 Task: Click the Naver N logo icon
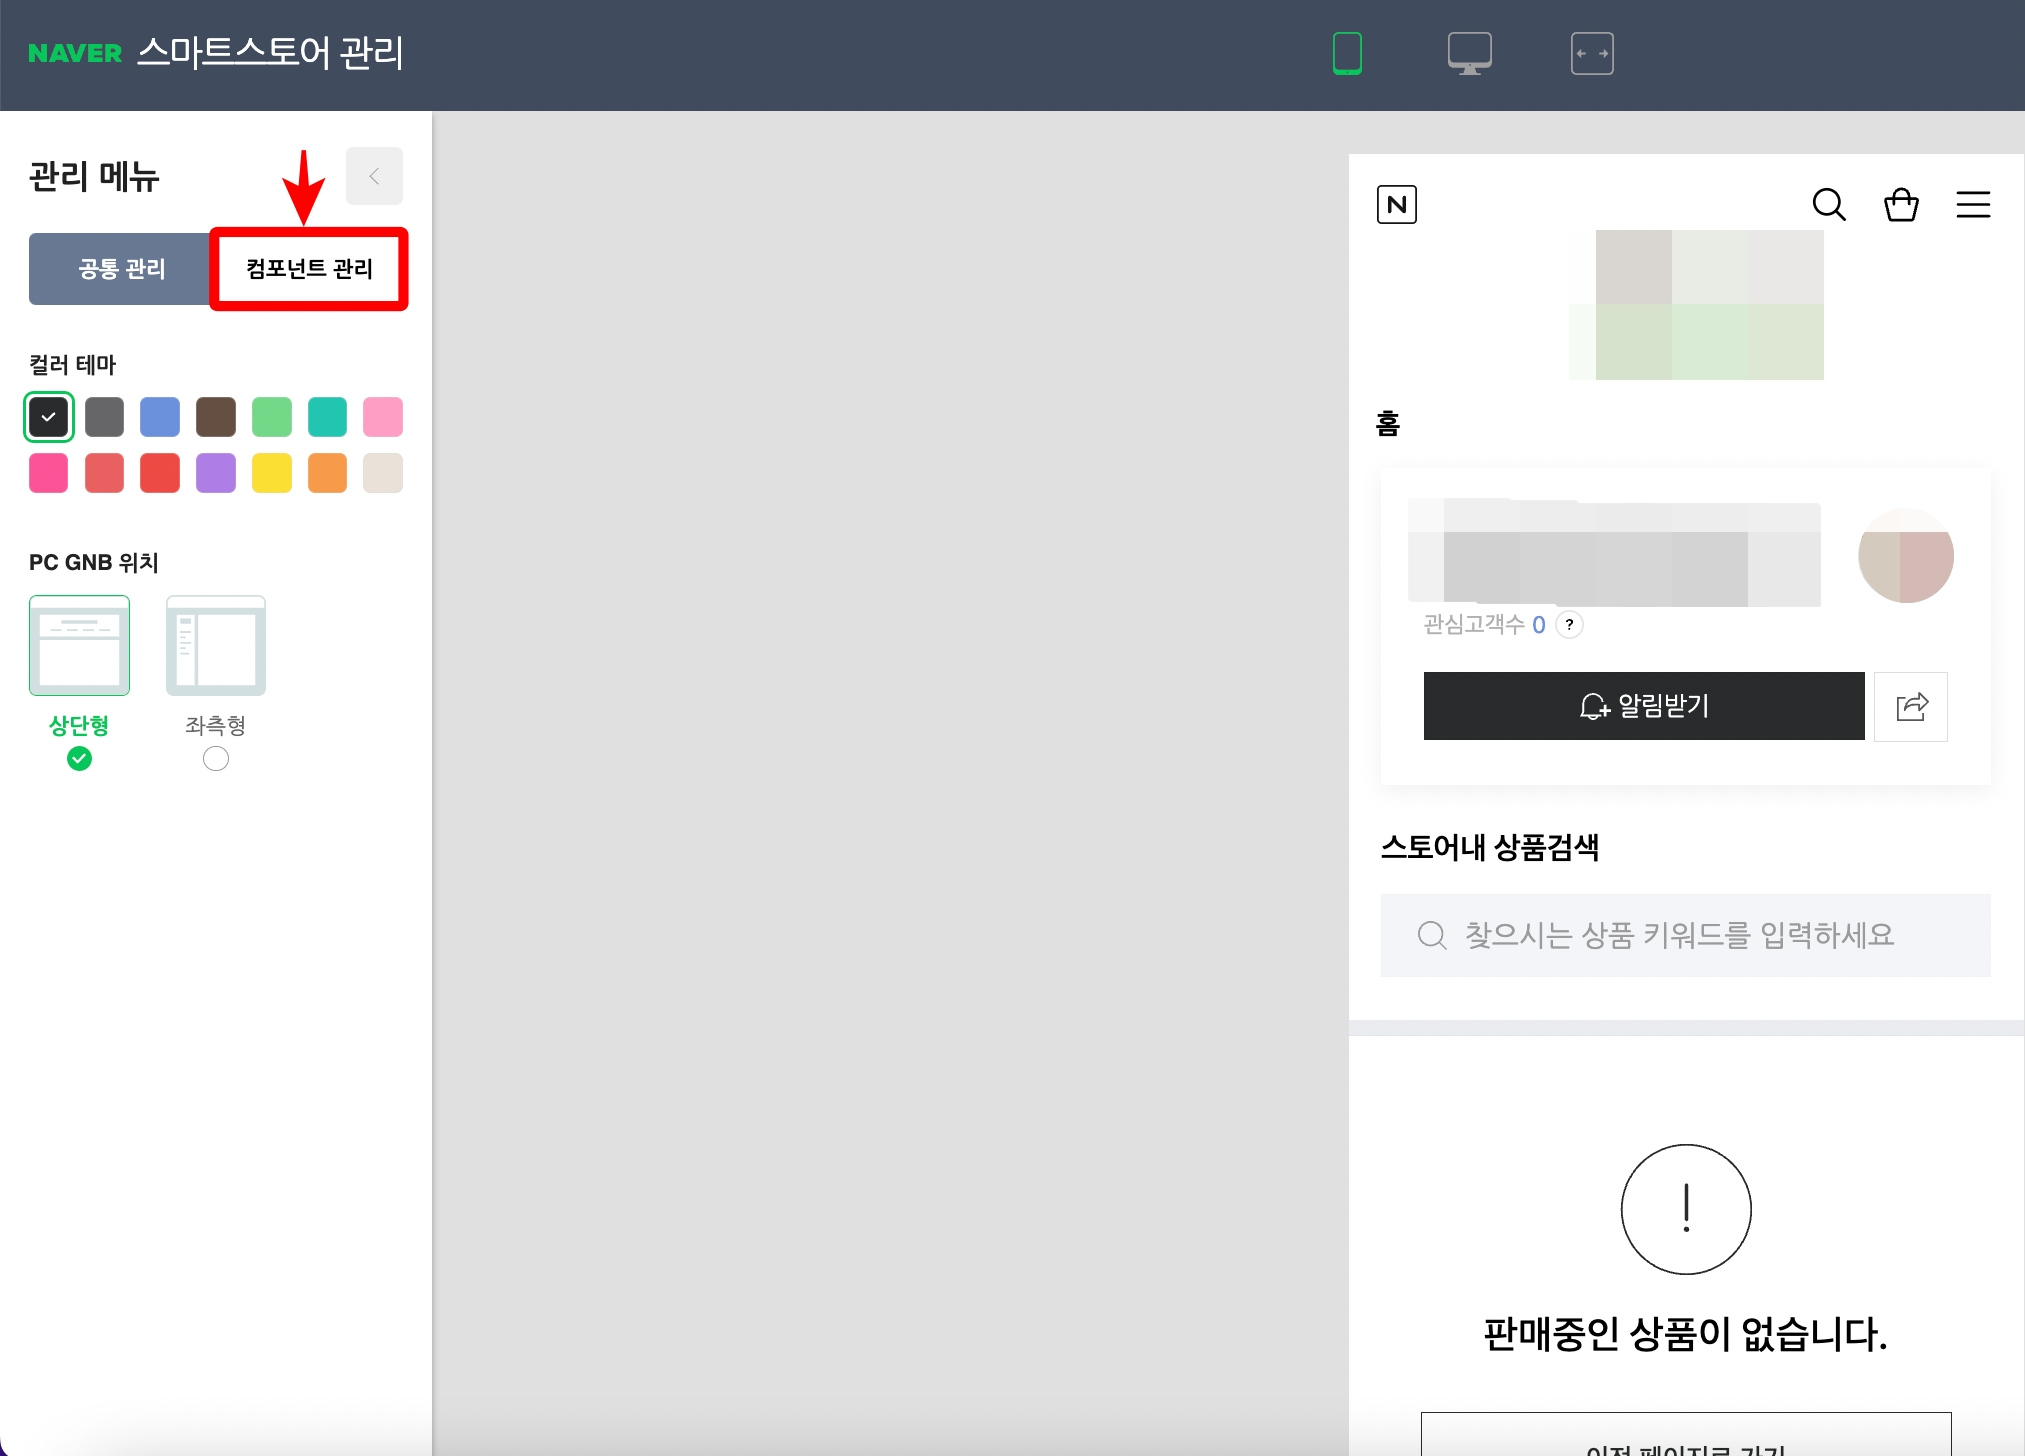[1396, 205]
